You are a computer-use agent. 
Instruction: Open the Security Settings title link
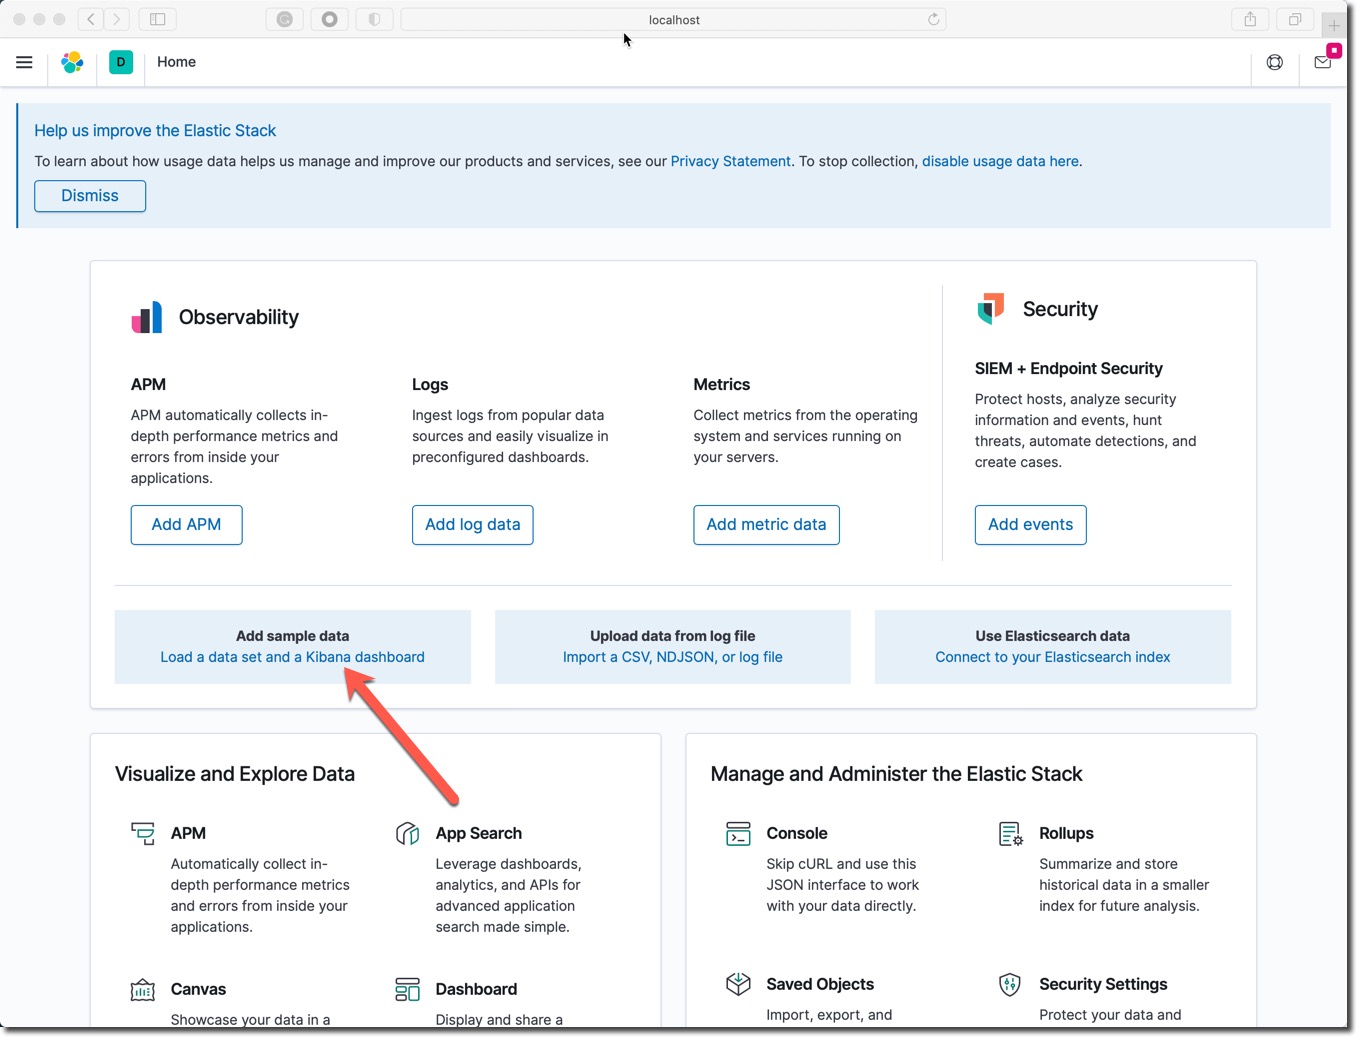click(x=1103, y=984)
